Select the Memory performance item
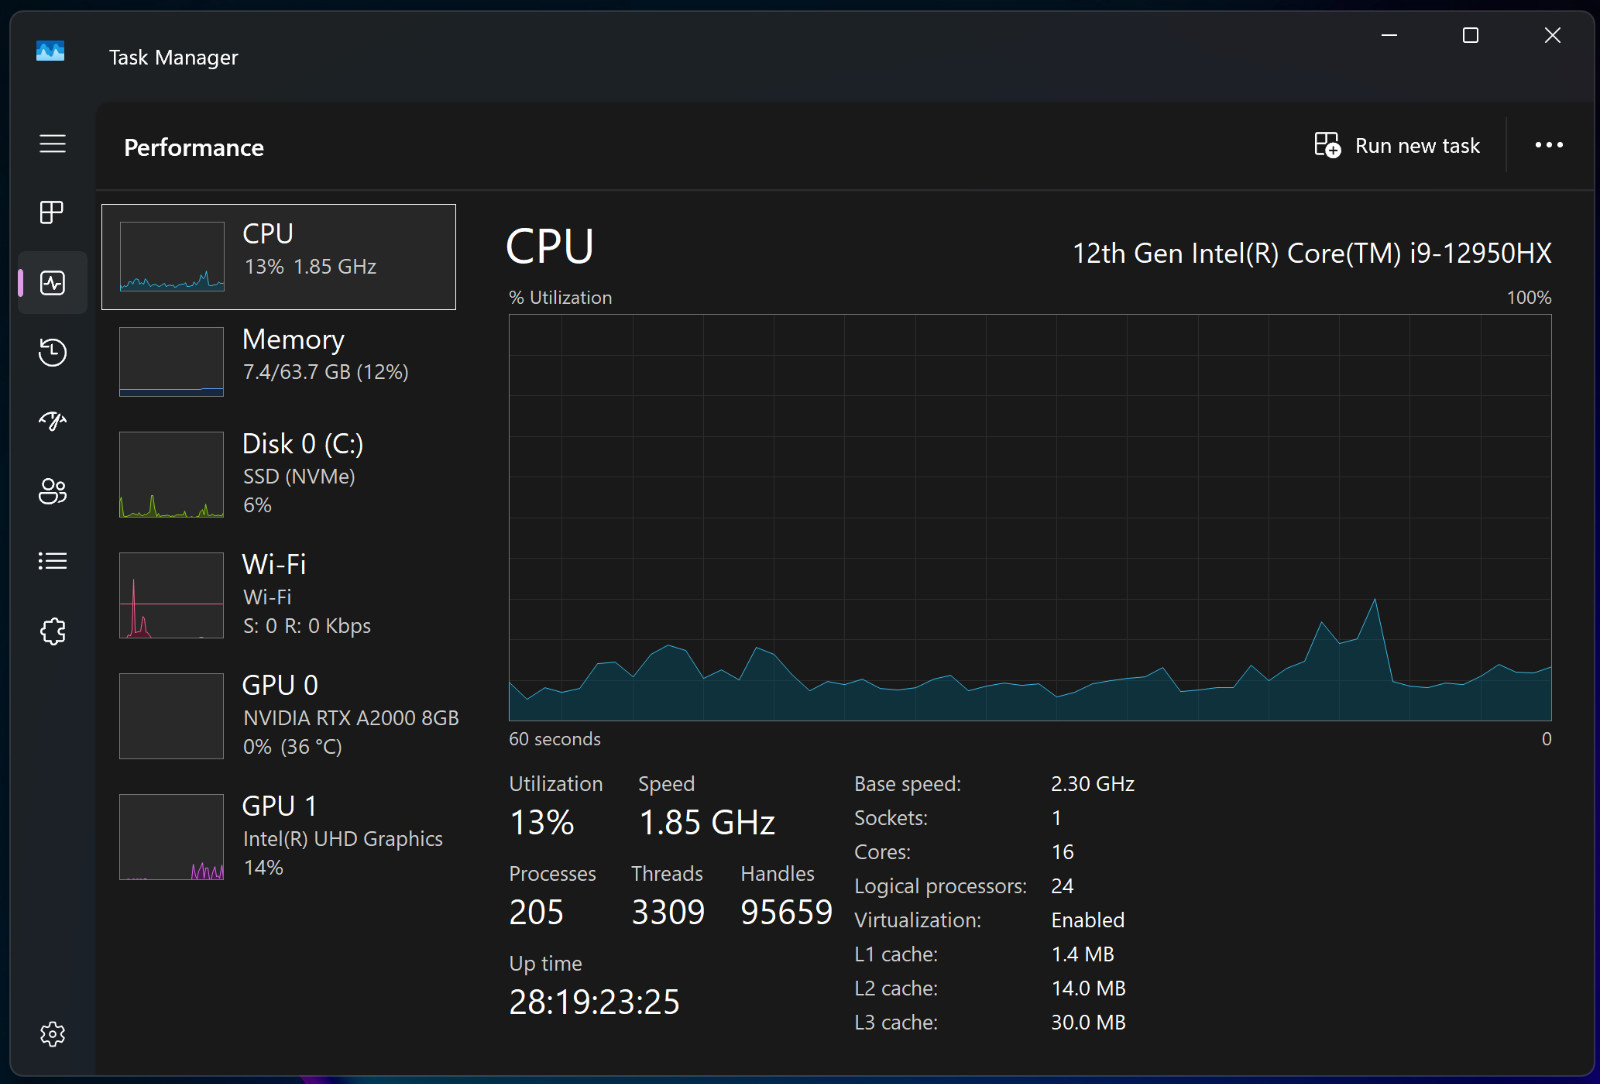1600x1084 pixels. [278, 361]
